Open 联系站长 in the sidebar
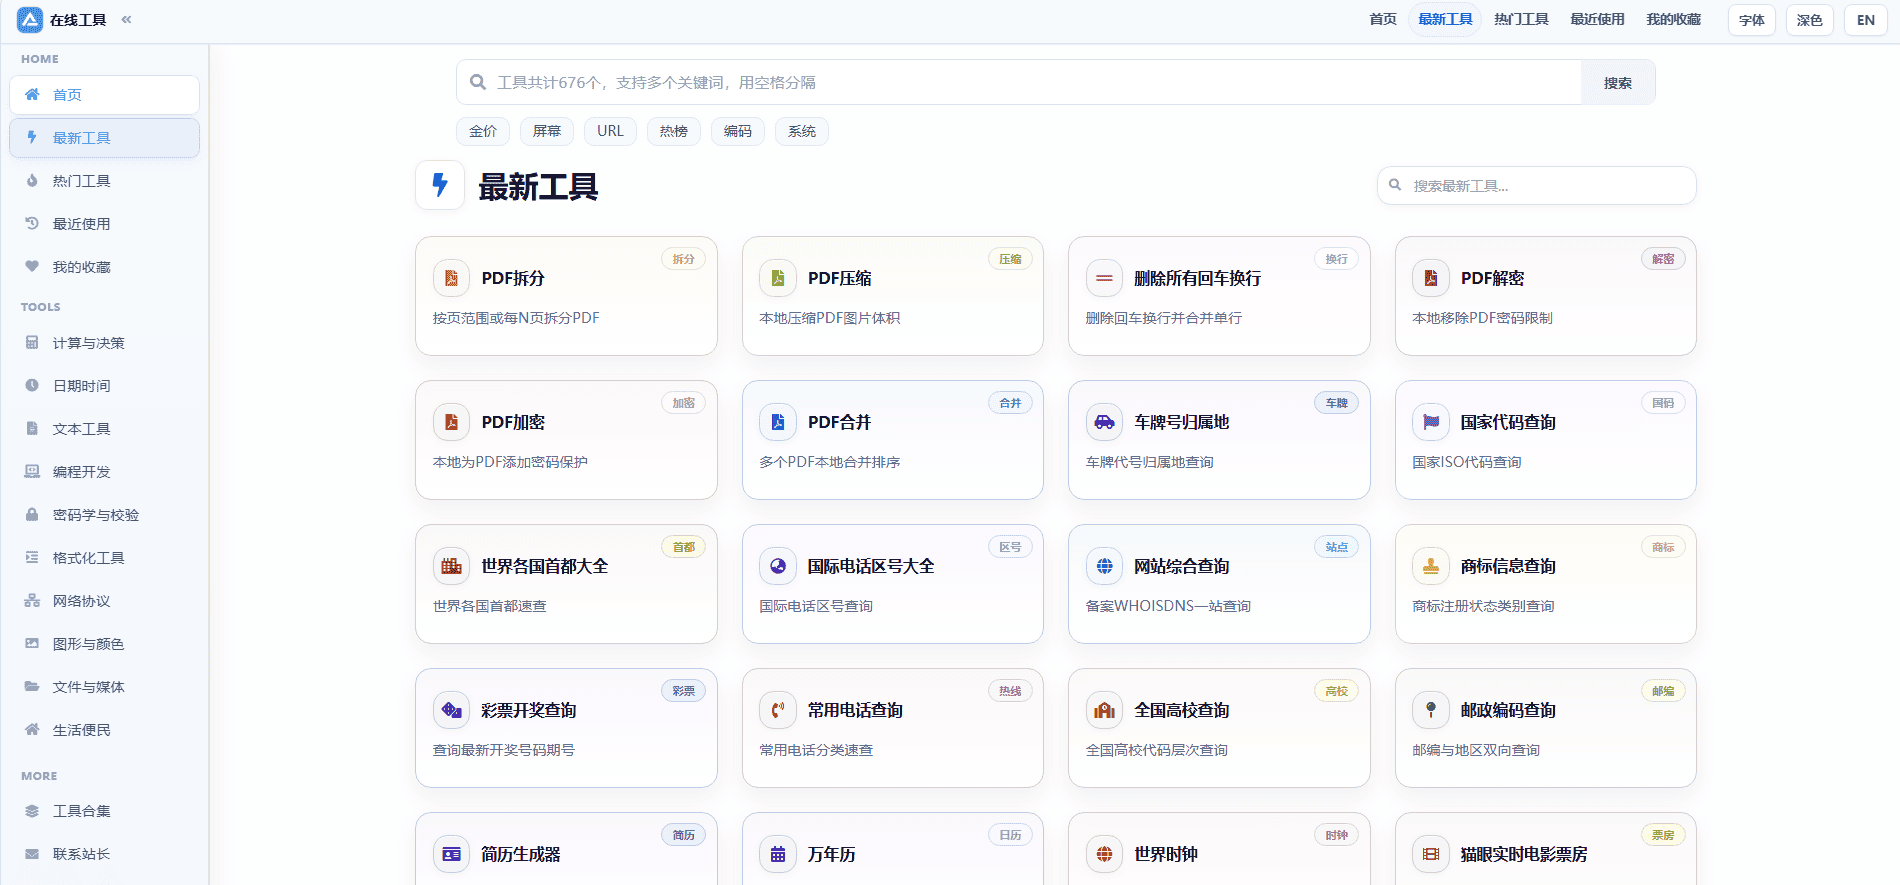1900x885 pixels. tap(104, 854)
